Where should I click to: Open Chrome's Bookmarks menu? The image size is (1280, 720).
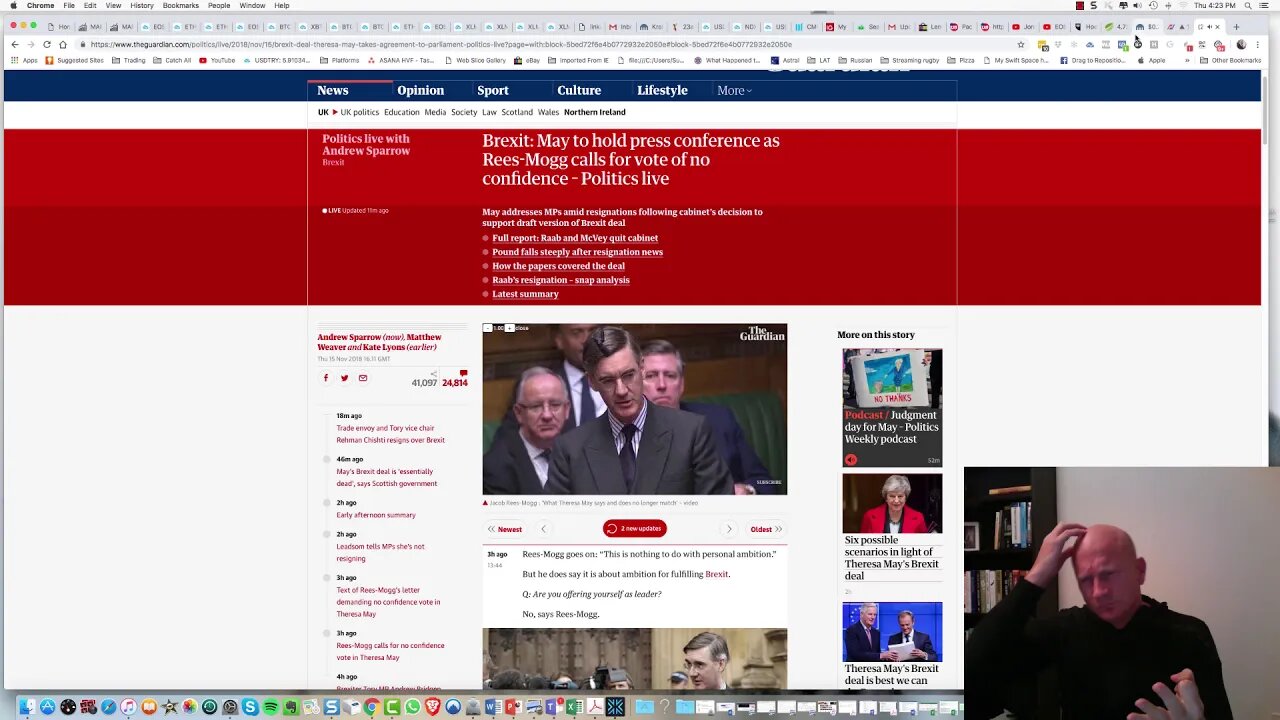181,5
